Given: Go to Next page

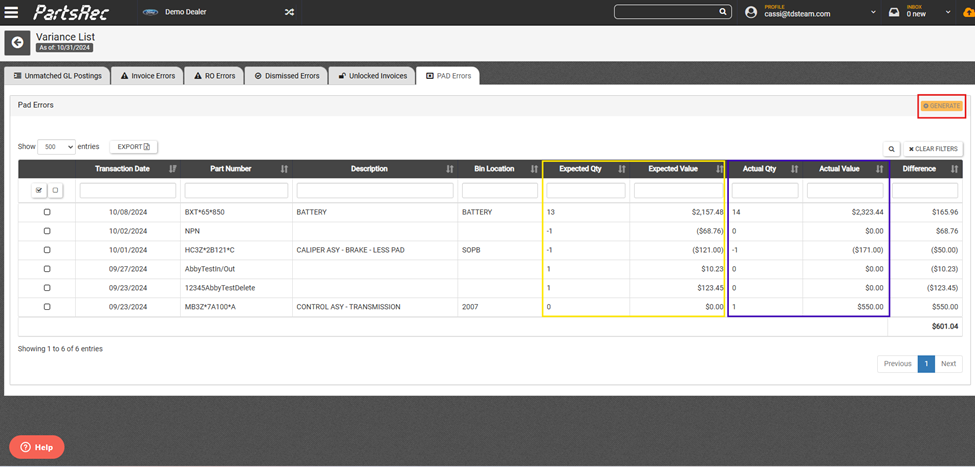Looking at the screenshot, I should click(948, 364).
